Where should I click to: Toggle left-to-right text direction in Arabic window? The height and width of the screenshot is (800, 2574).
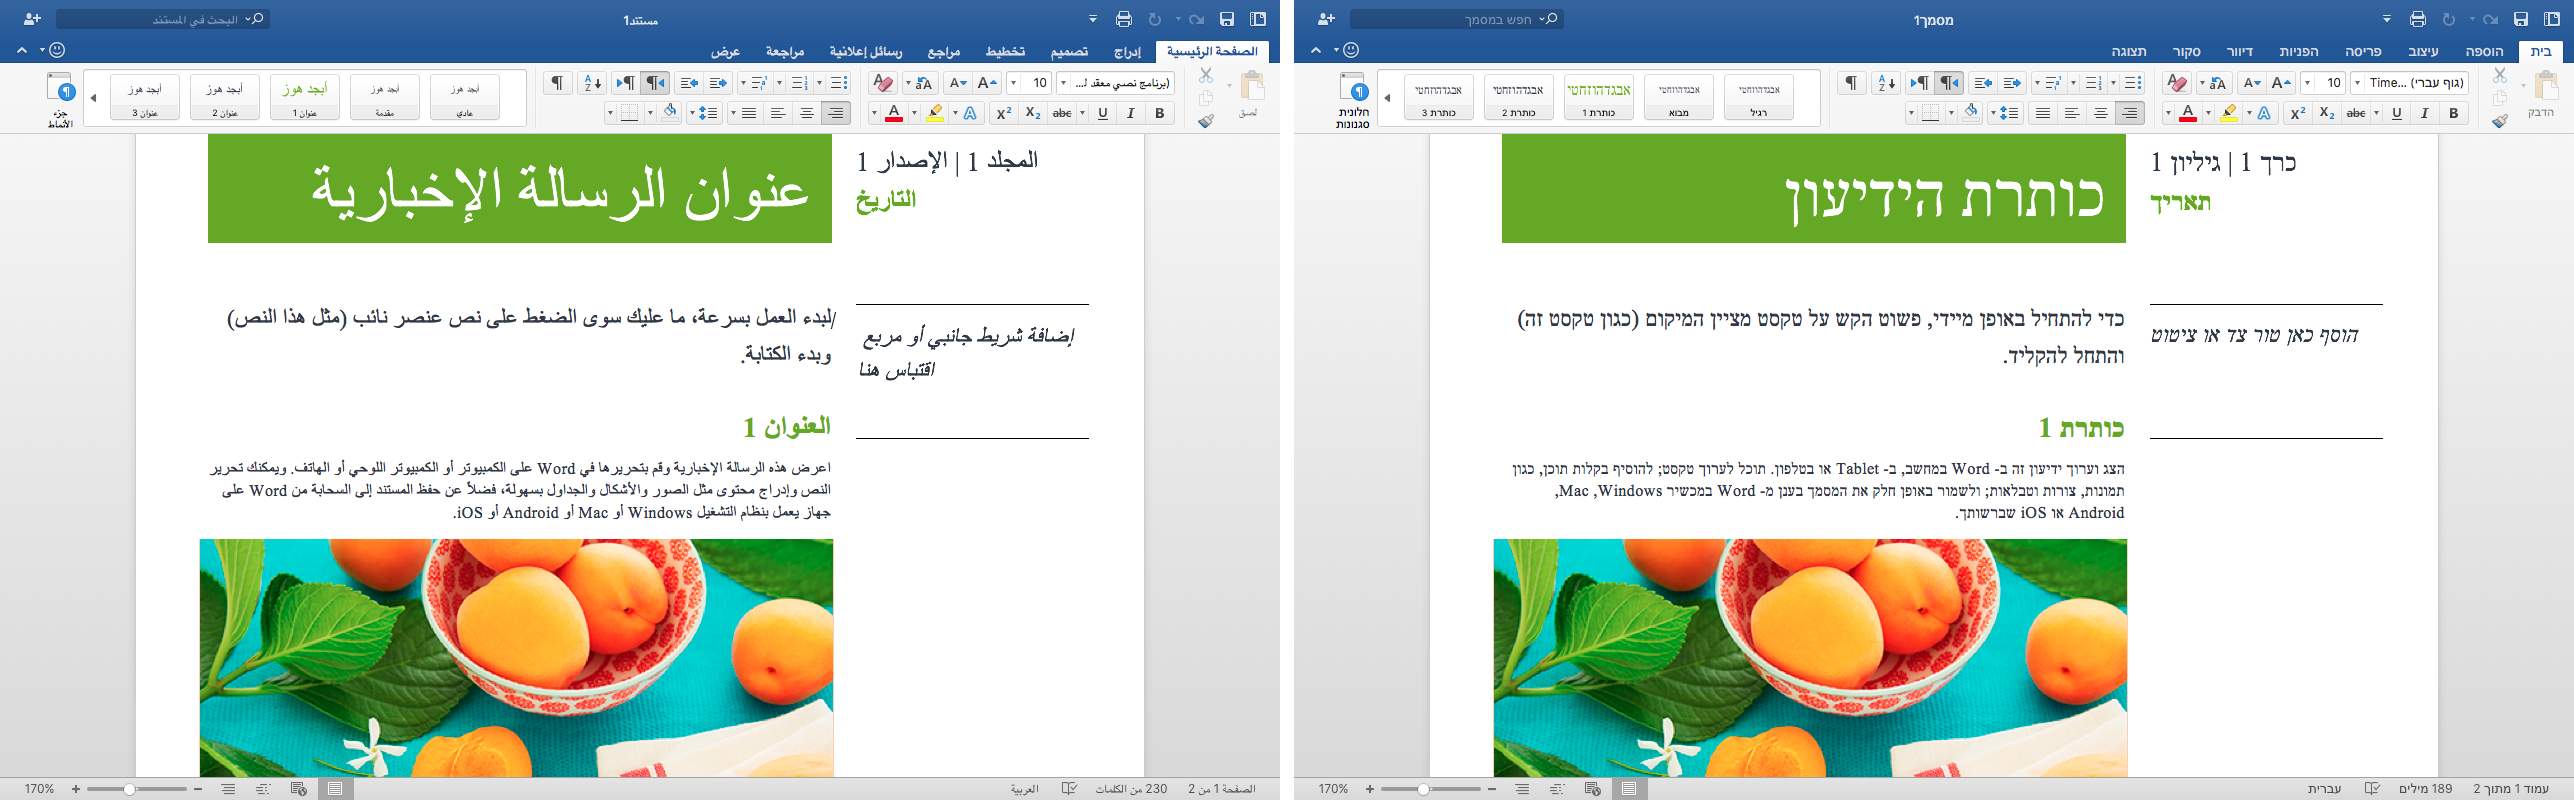pyautogui.click(x=626, y=83)
